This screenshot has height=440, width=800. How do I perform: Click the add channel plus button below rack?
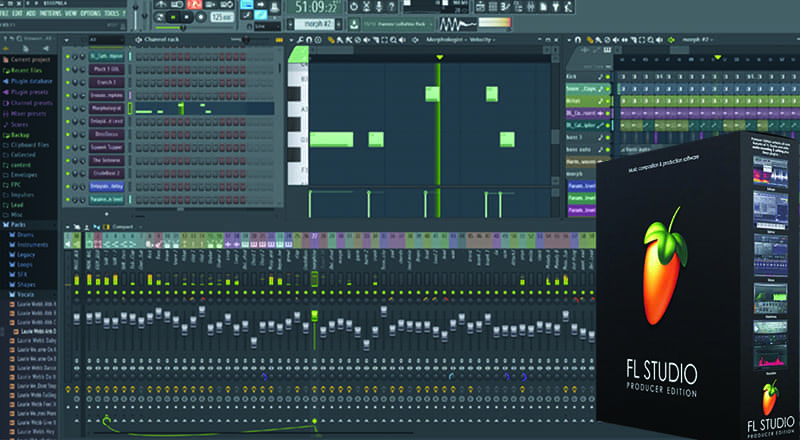106,214
